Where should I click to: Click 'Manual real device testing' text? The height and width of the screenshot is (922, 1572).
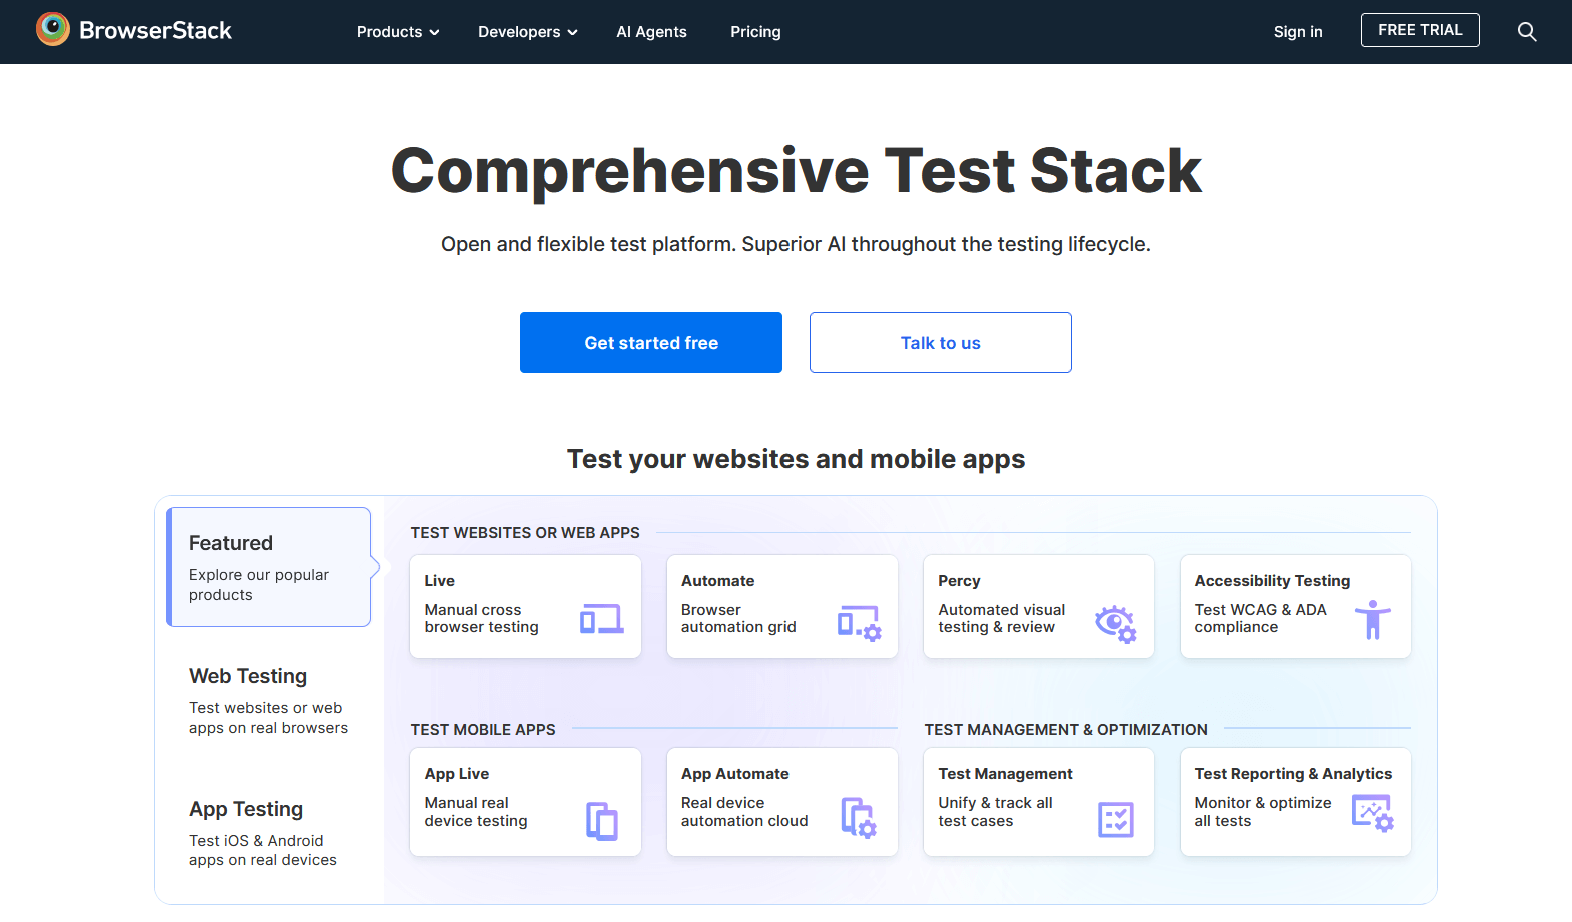pos(476,812)
